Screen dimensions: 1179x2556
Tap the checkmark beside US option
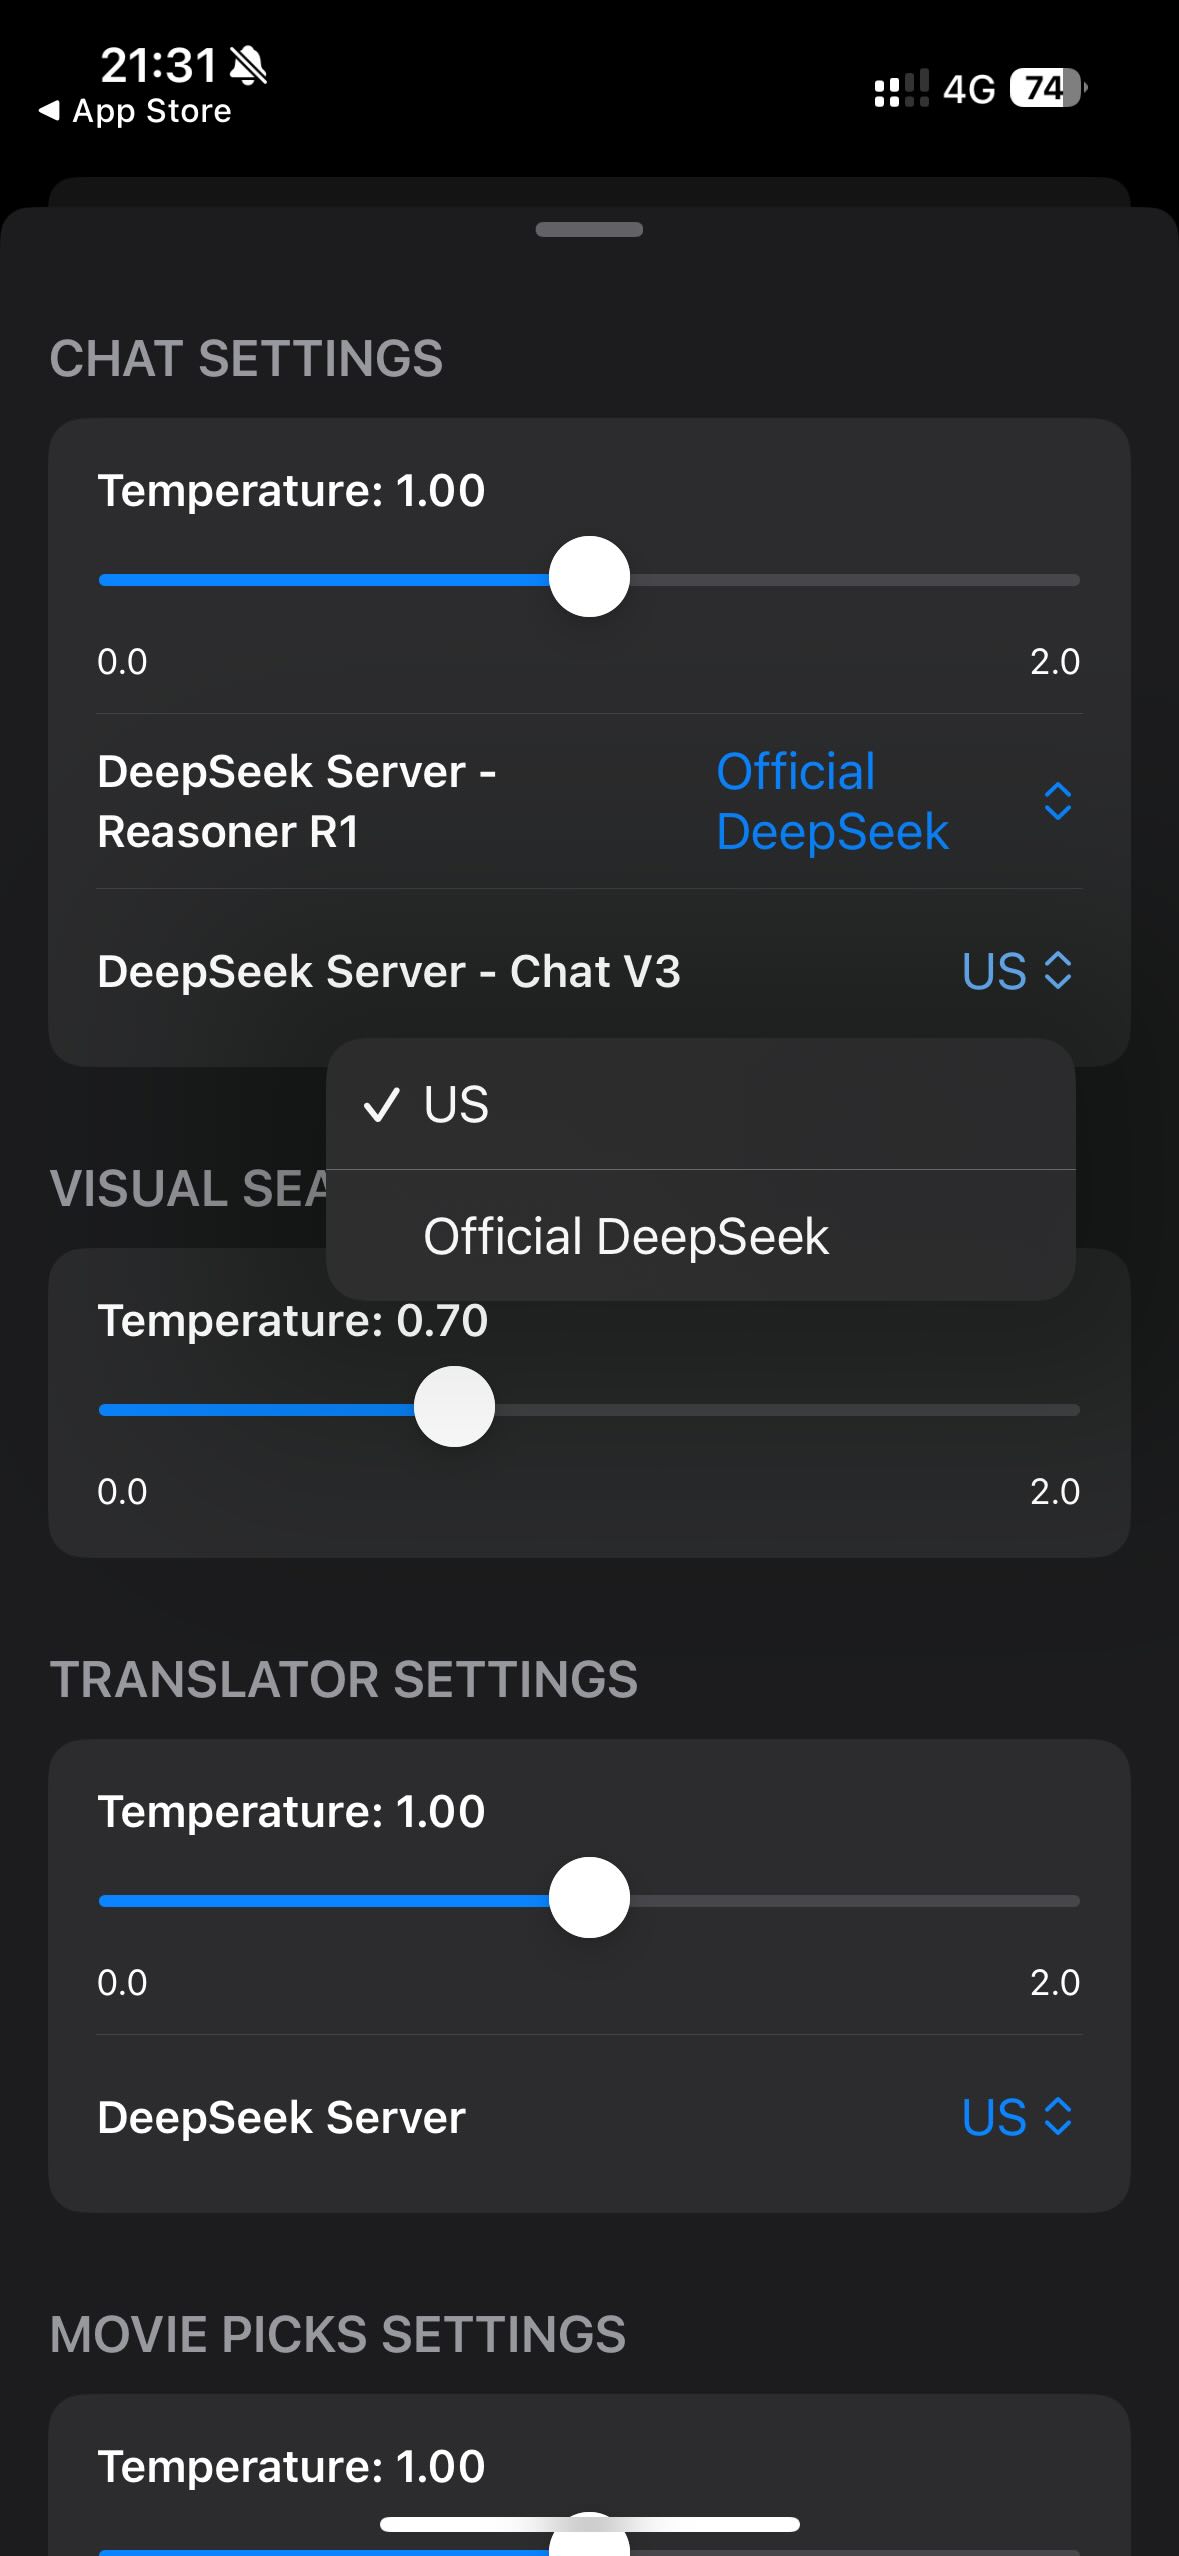pyautogui.click(x=381, y=1105)
